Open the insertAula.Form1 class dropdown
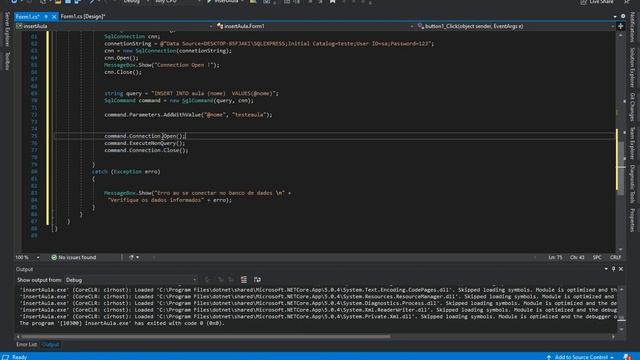 click(314, 26)
